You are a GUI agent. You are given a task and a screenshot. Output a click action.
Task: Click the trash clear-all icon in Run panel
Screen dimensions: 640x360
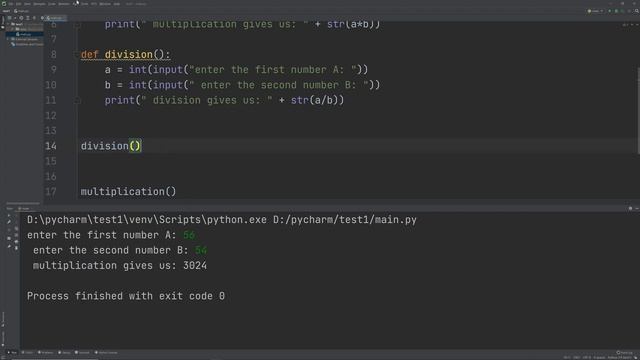(16, 248)
